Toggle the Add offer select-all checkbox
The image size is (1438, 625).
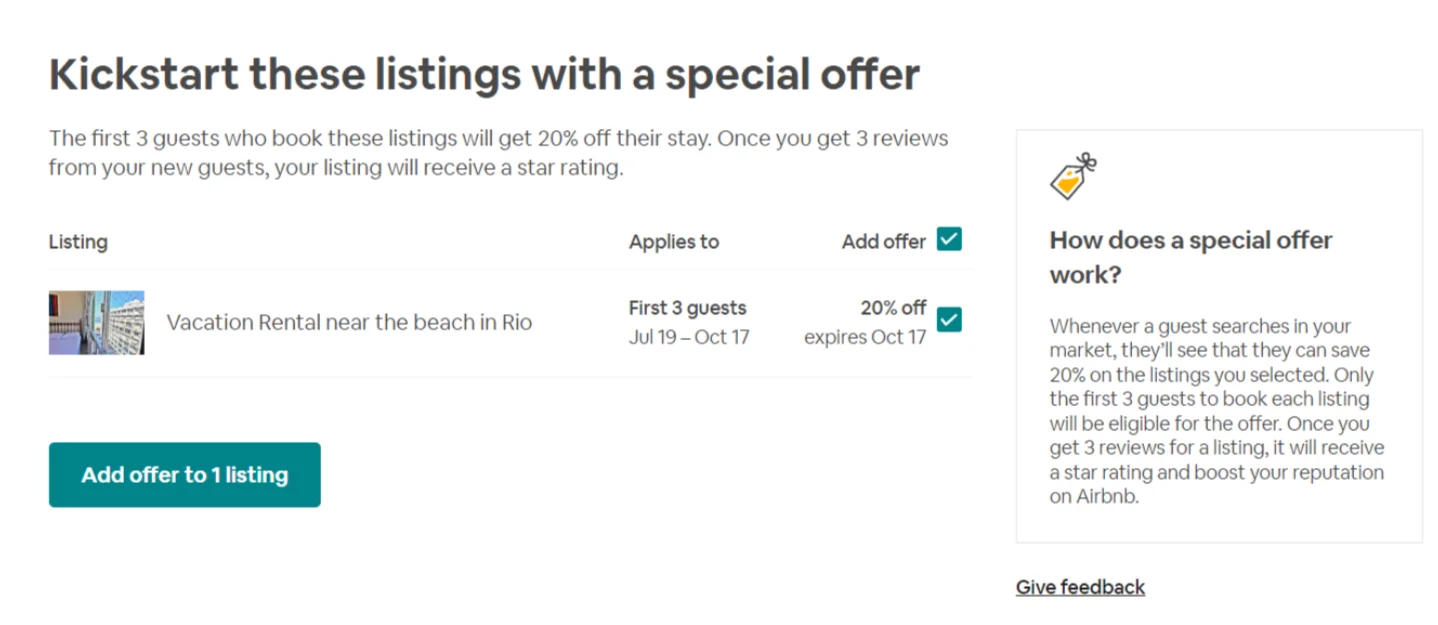click(949, 240)
